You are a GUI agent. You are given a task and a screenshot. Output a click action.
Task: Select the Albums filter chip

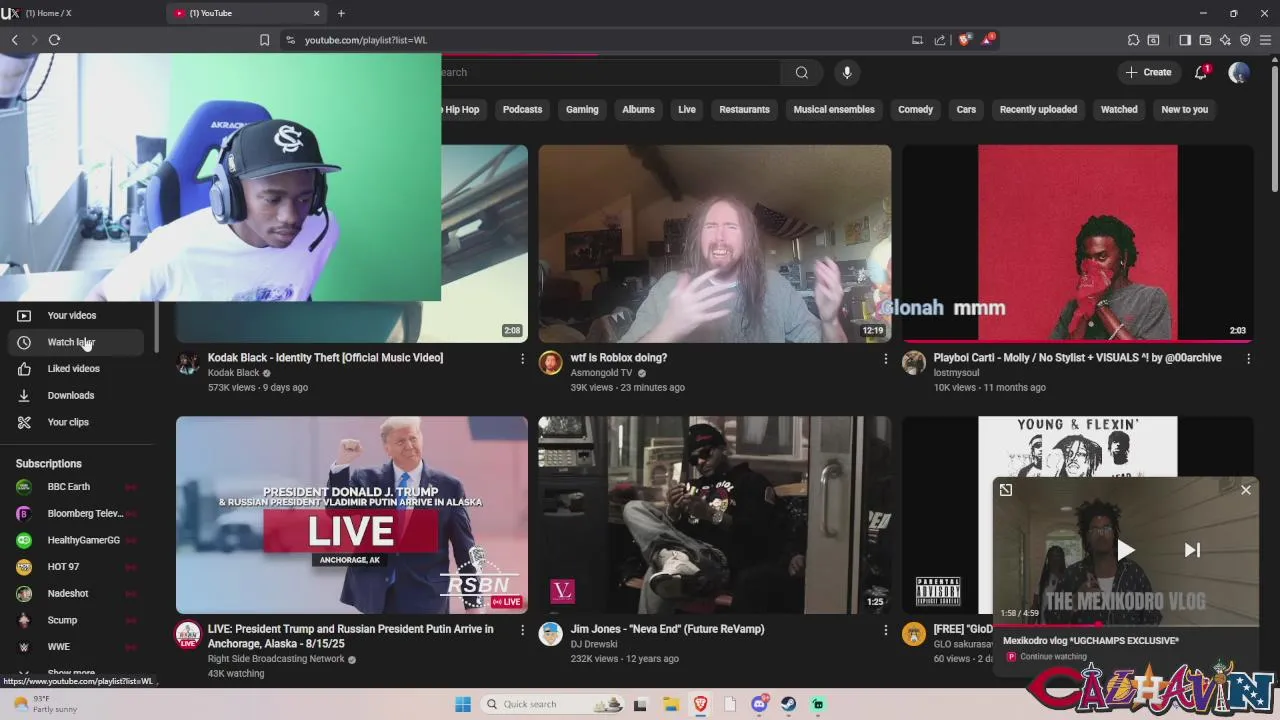point(638,110)
